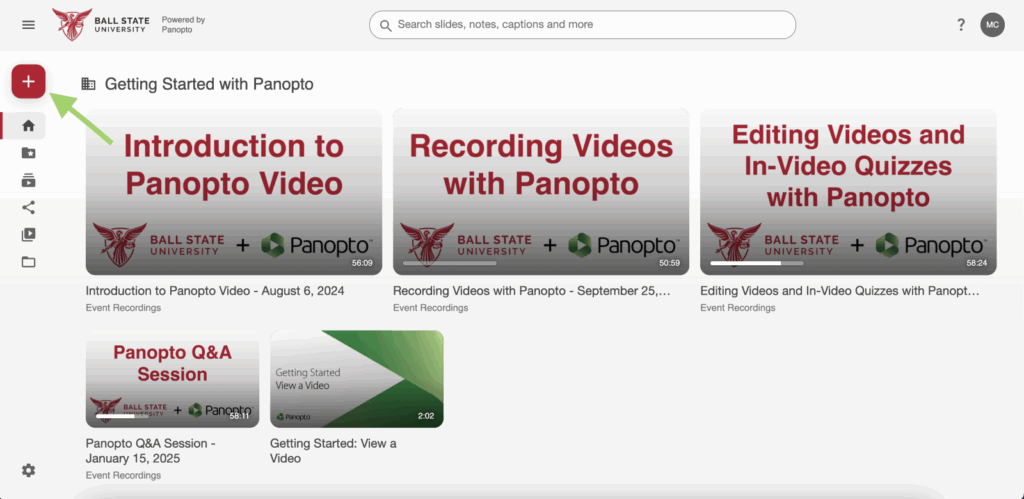This screenshot has width=1024, height=499.
Task: Open Event Recordings under Recording Videos with Panopto
Action: (430, 308)
